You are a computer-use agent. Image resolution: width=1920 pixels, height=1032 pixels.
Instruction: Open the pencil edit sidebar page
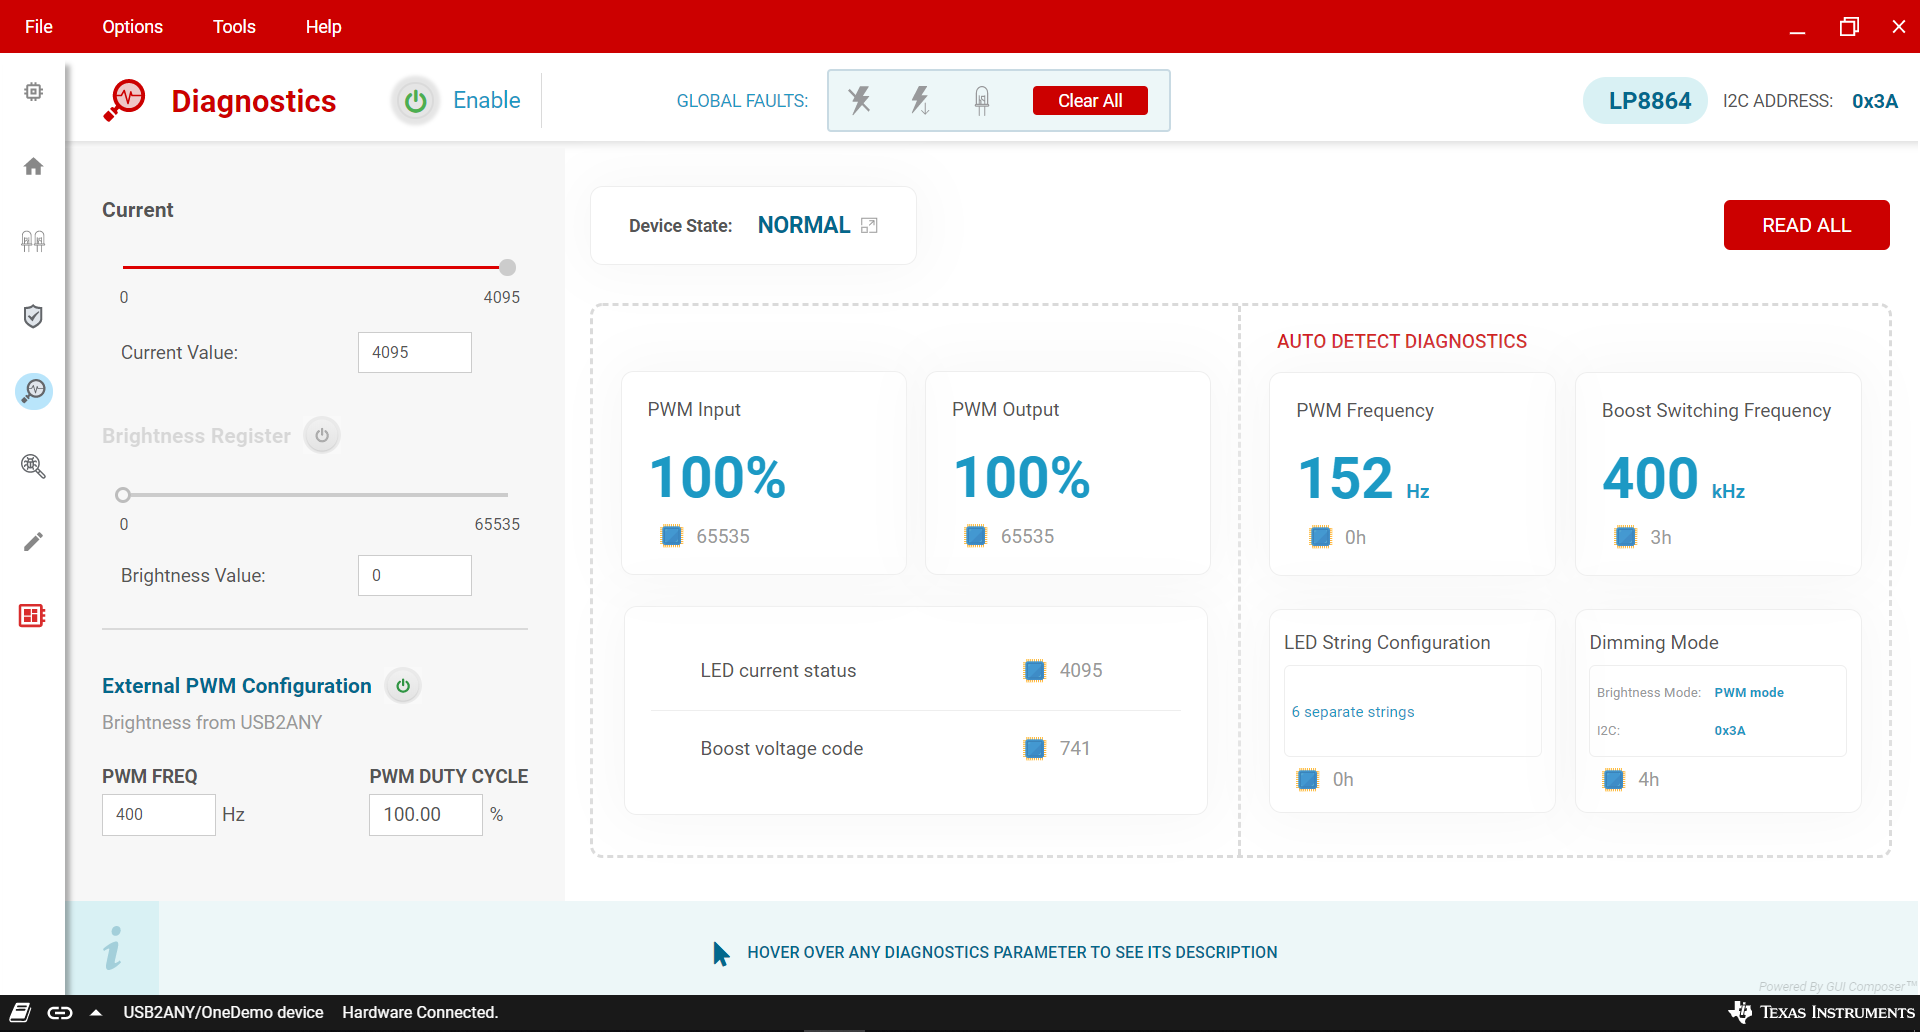pyautogui.click(x=33, y=541)
